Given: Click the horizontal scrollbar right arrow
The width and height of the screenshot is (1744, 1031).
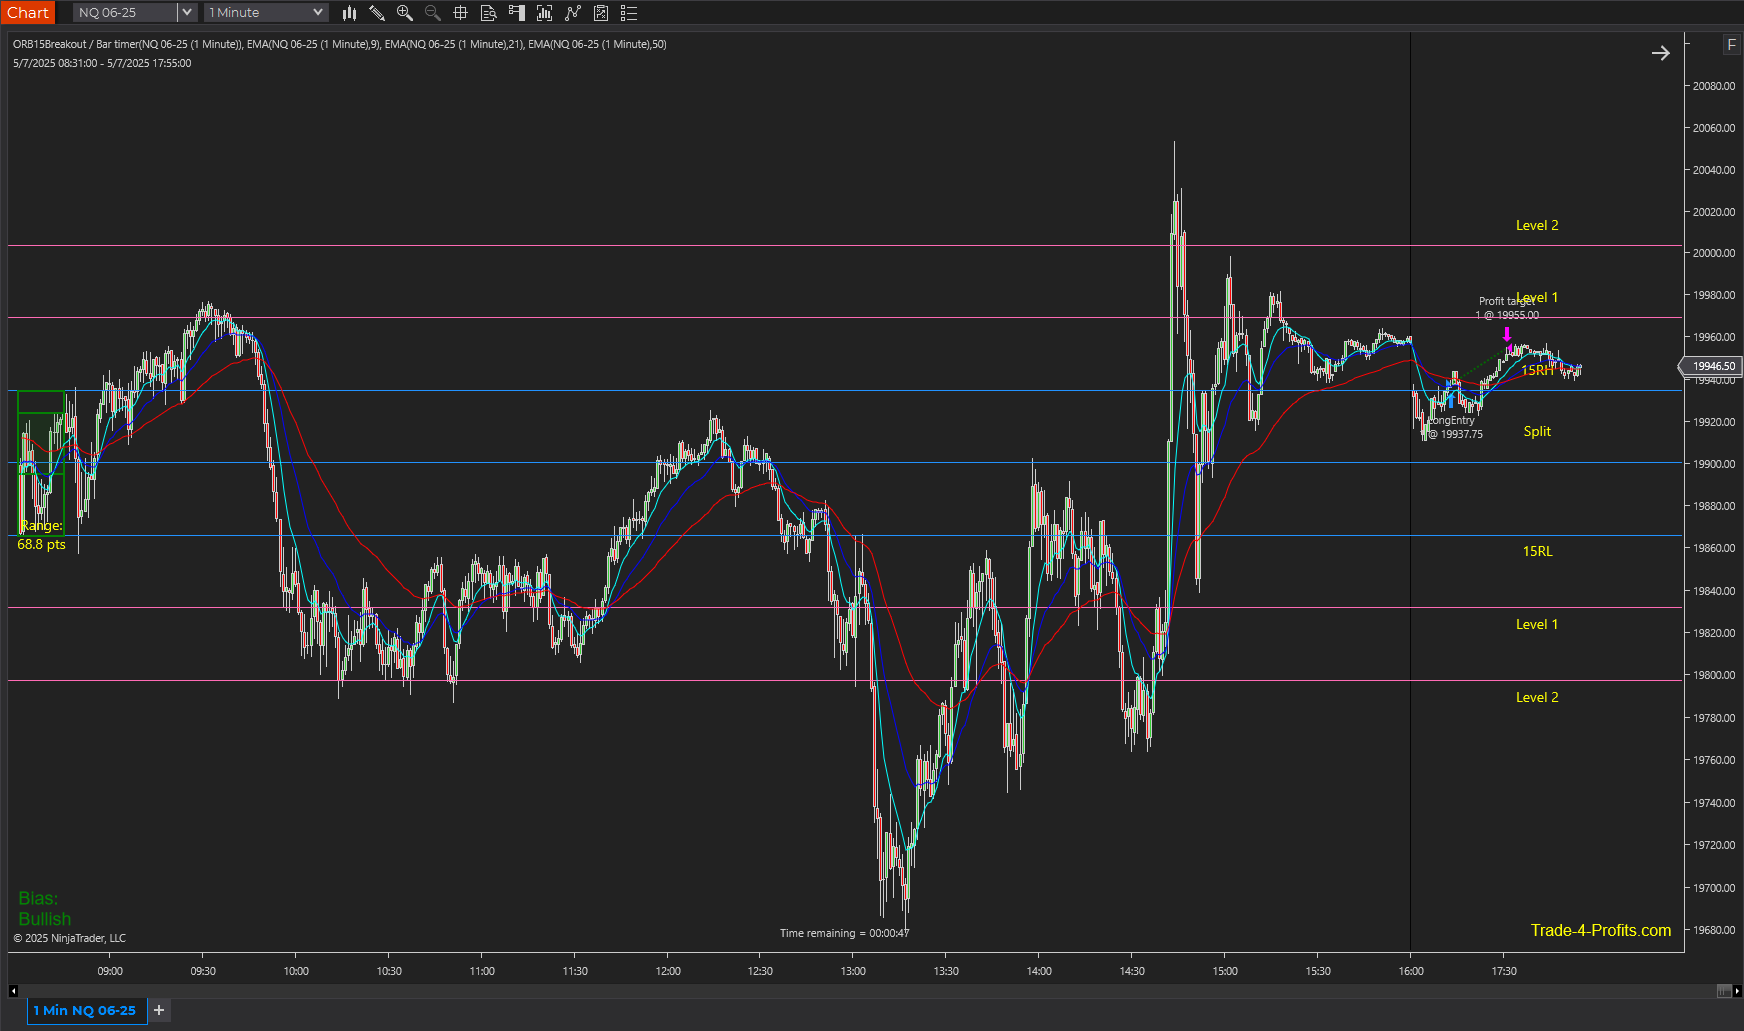Looking at the screenshot, I should coord(1737,991).
